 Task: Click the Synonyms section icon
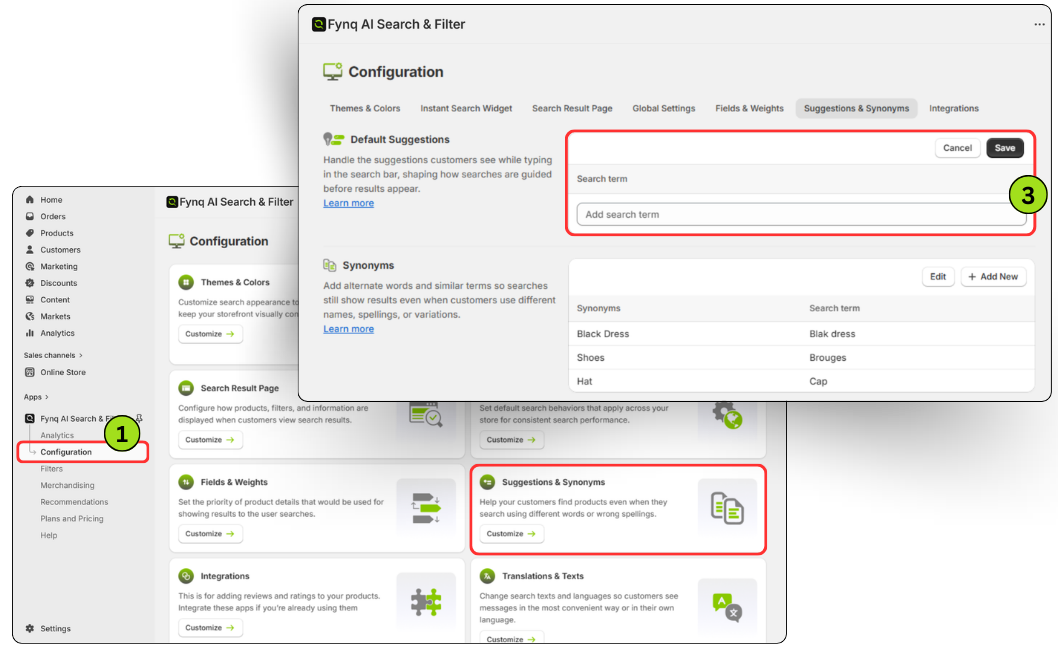pos(329,265)
